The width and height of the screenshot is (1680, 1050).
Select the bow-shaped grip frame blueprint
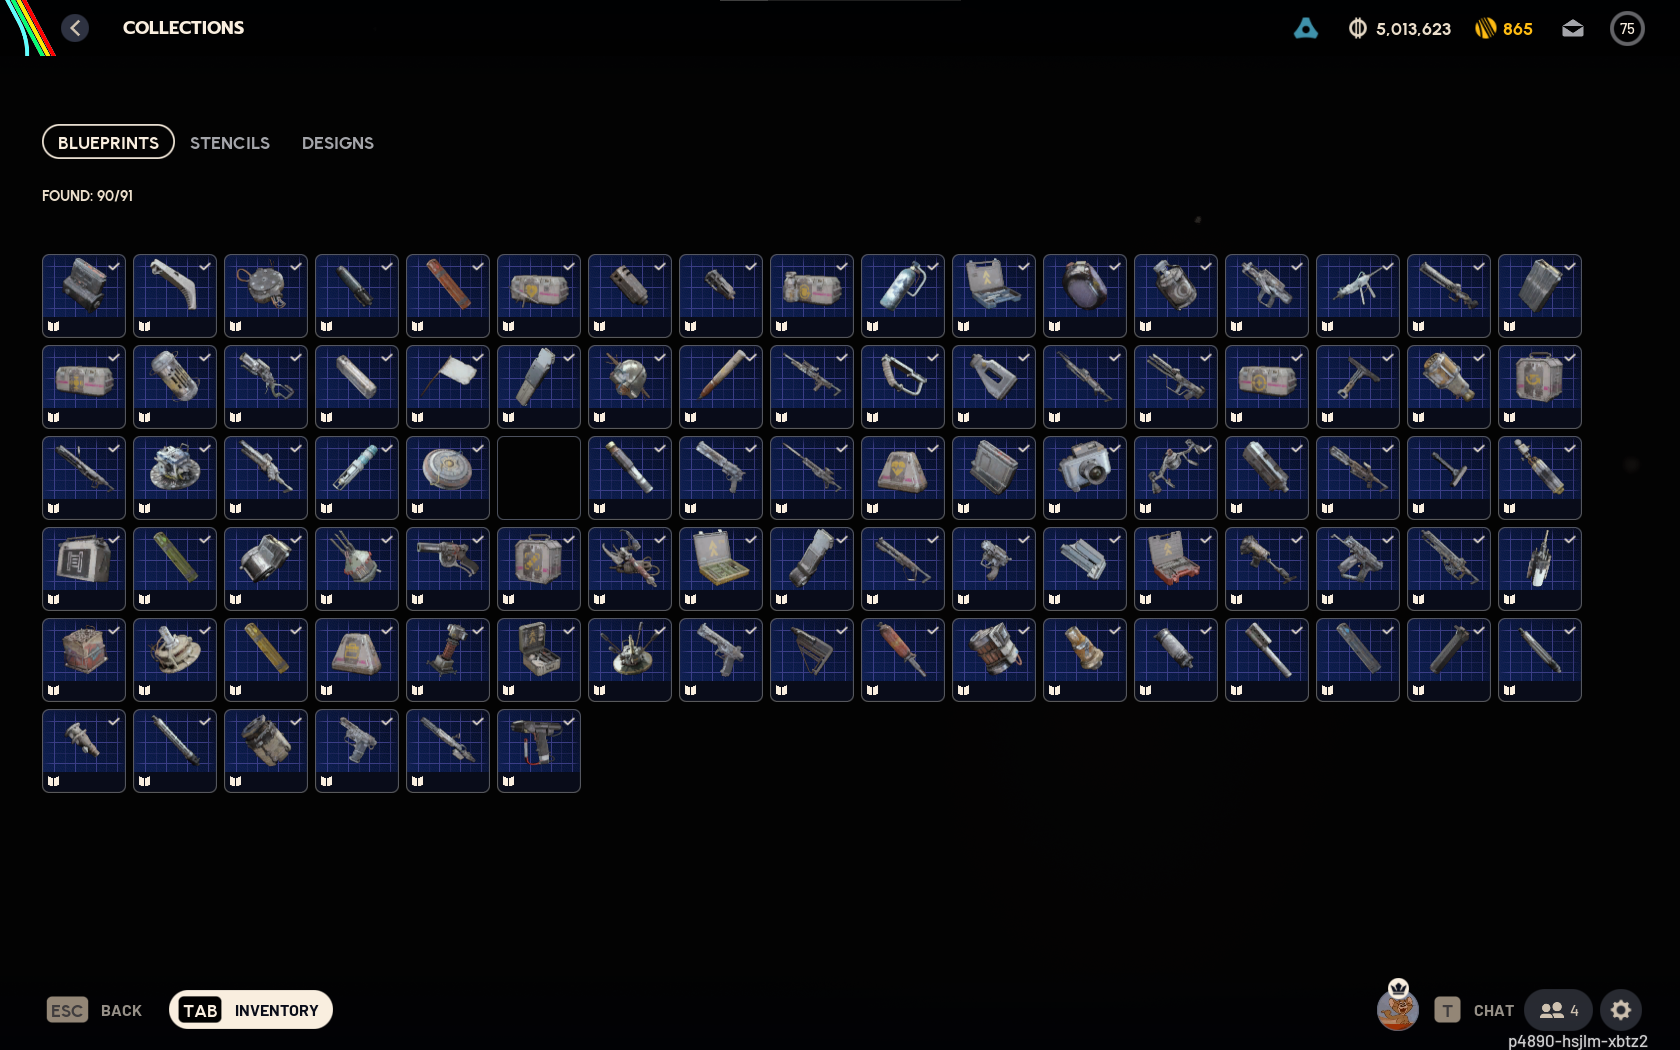click(903, 387)
